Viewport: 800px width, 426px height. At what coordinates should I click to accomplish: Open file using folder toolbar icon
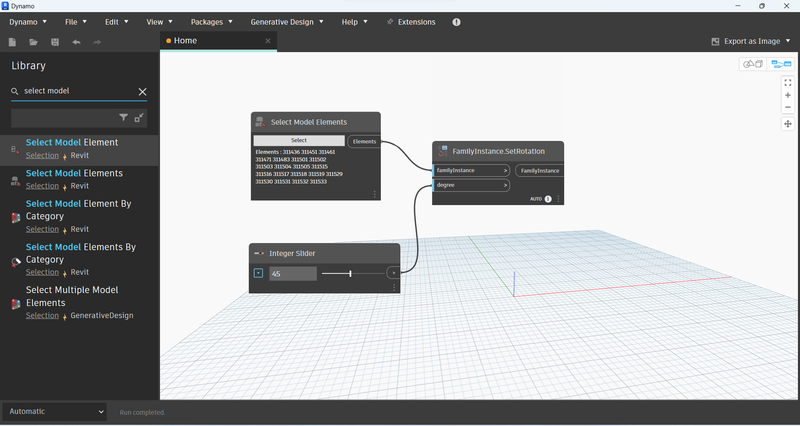pyautogui.click(x=34, y=42)
